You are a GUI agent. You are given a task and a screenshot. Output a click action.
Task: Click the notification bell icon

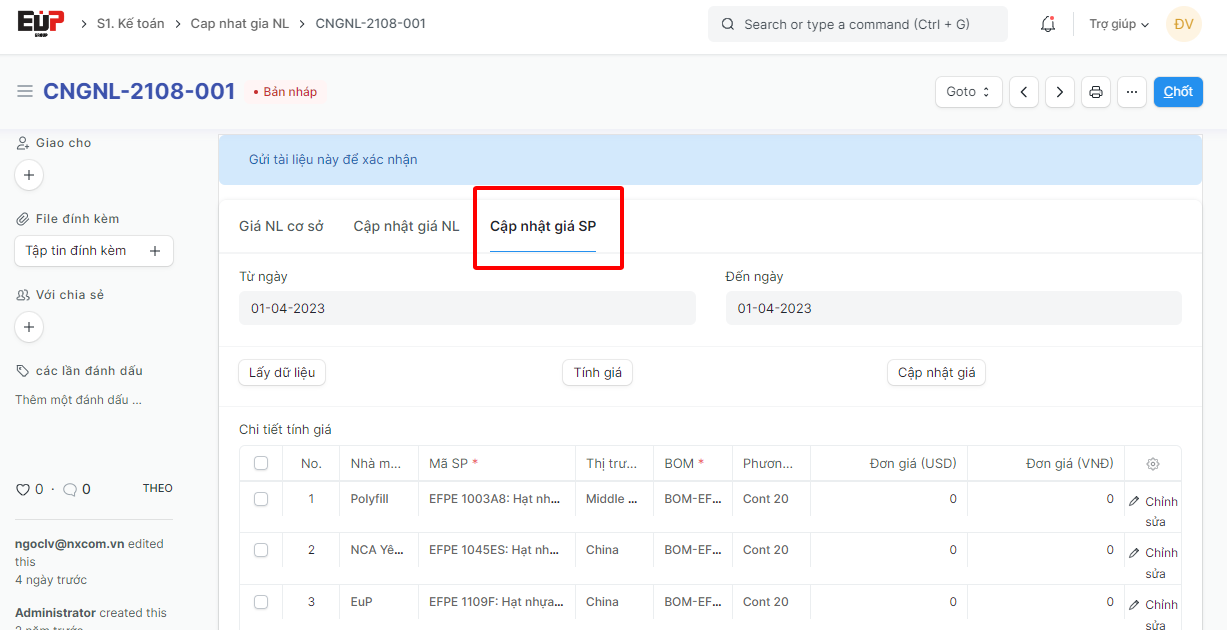(1048, 24)
